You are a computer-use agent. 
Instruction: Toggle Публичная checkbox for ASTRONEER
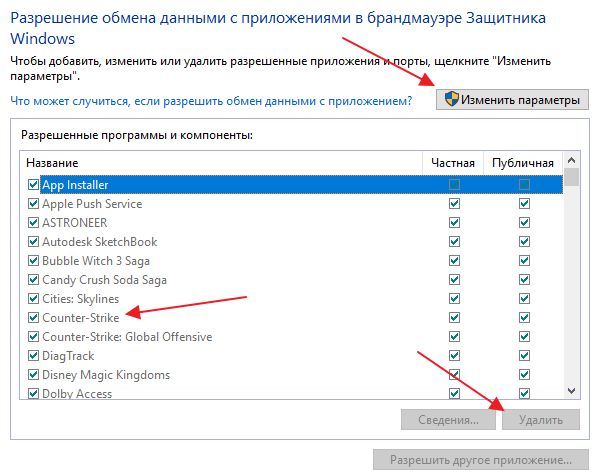pos(524,222)
